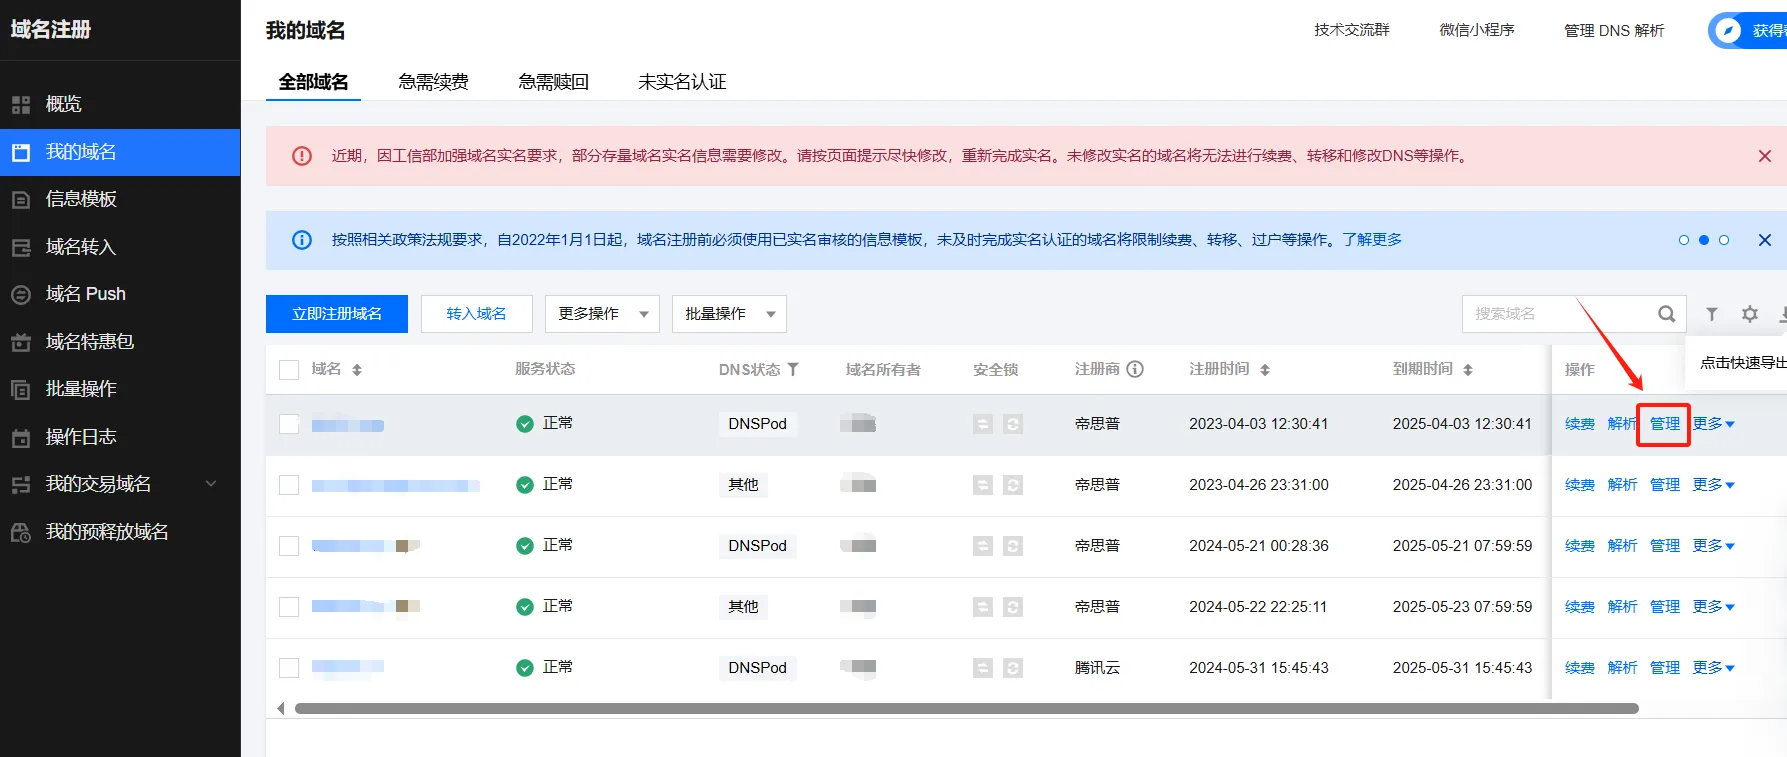Click the horizontal table scrollbar
Screen dimensions: 1787x757
pos(966,708)
